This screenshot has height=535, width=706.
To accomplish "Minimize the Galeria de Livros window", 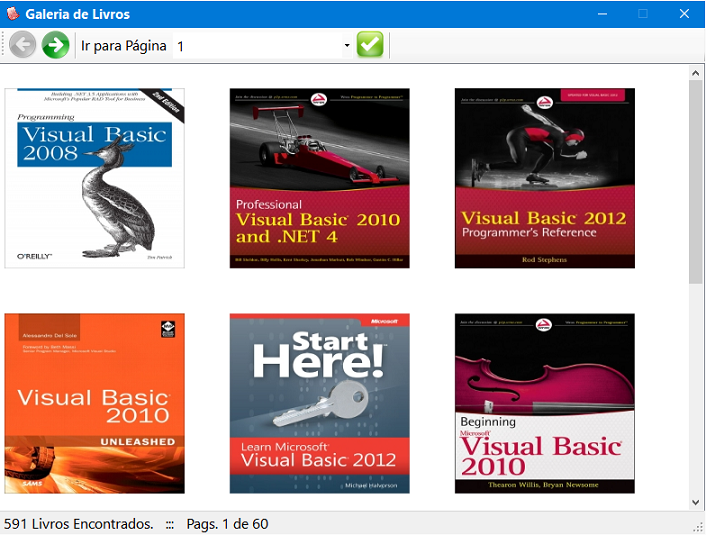I will coord(602,14).
